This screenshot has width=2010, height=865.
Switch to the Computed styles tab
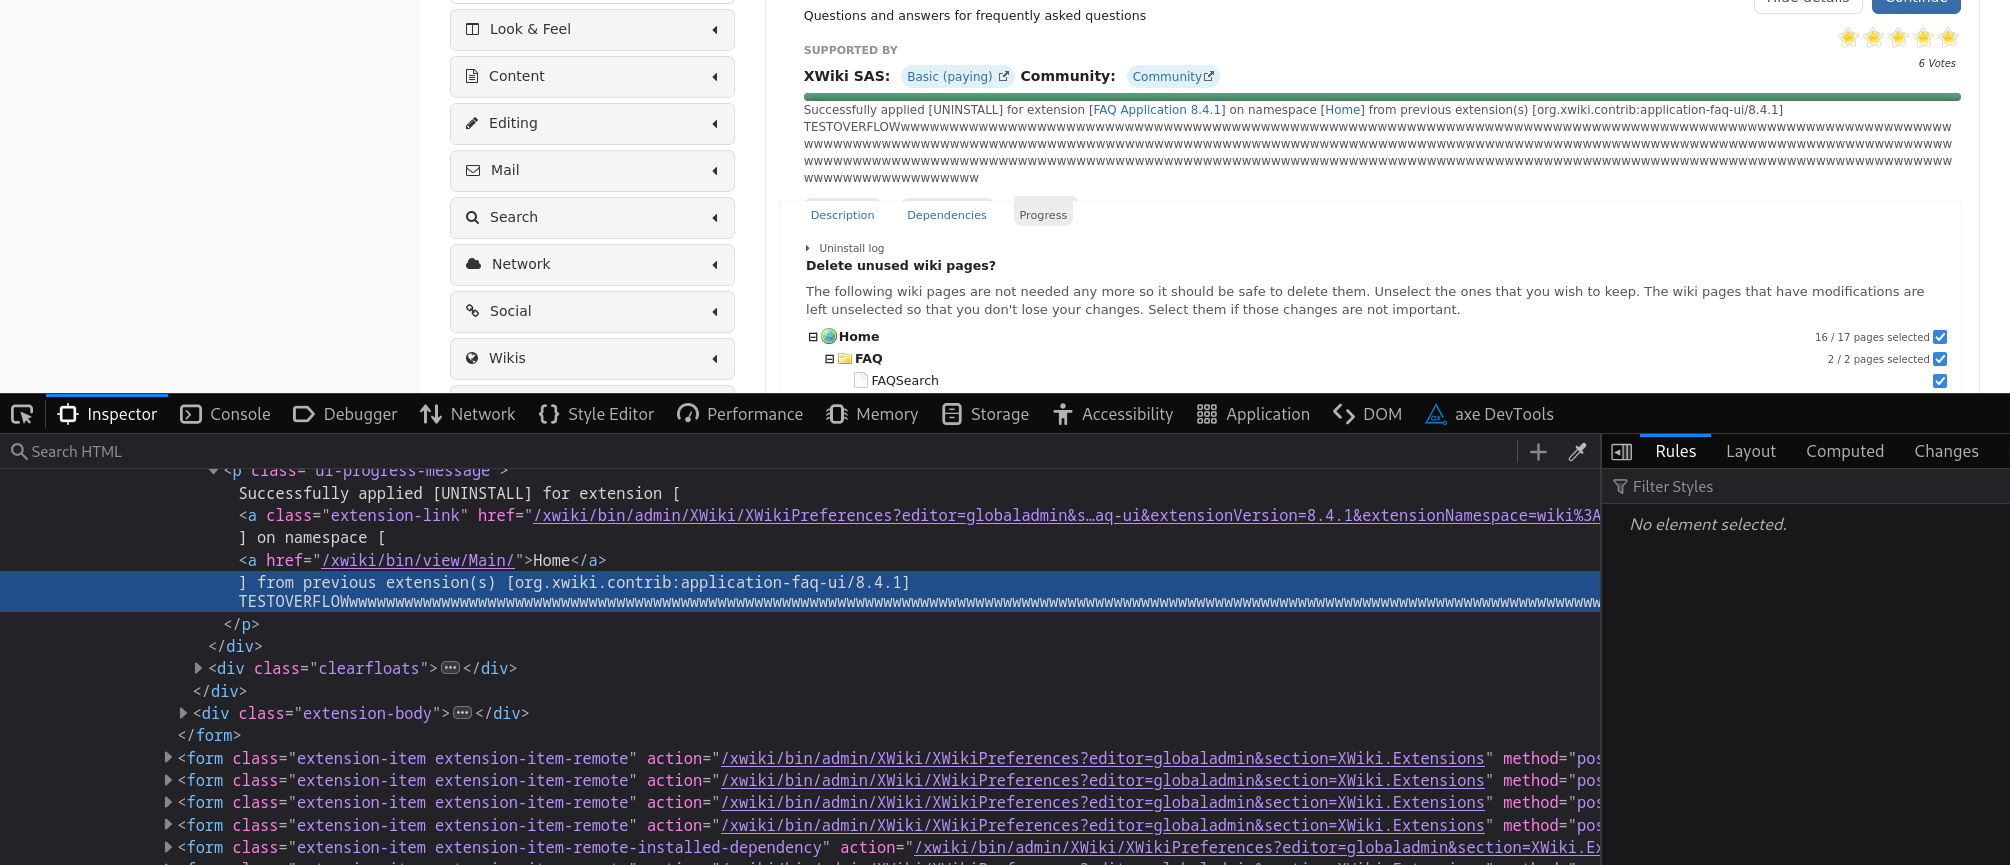pos(1844,452)
